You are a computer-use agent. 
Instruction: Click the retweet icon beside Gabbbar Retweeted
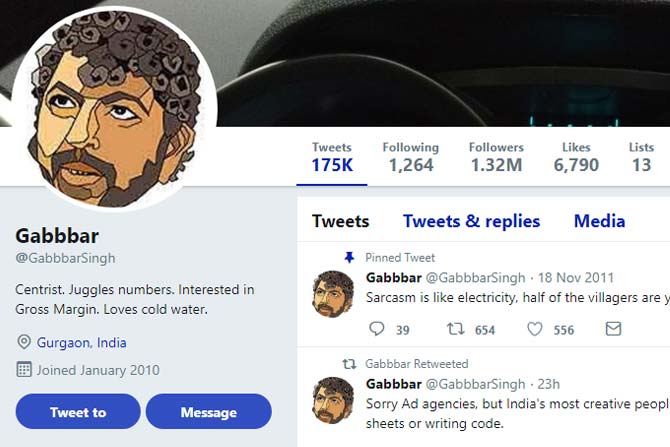(x=349, y=364)
